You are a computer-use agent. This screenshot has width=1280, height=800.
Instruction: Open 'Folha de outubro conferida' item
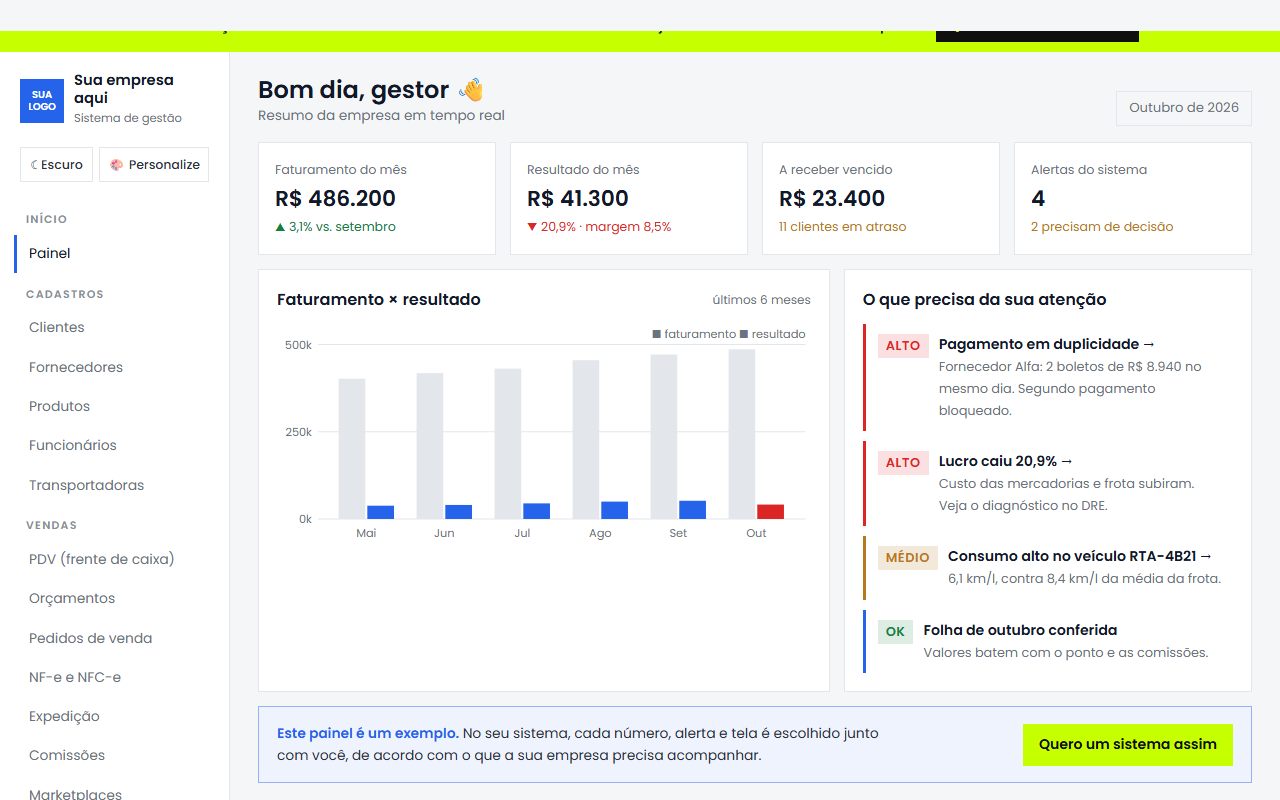coord(1020,630)
